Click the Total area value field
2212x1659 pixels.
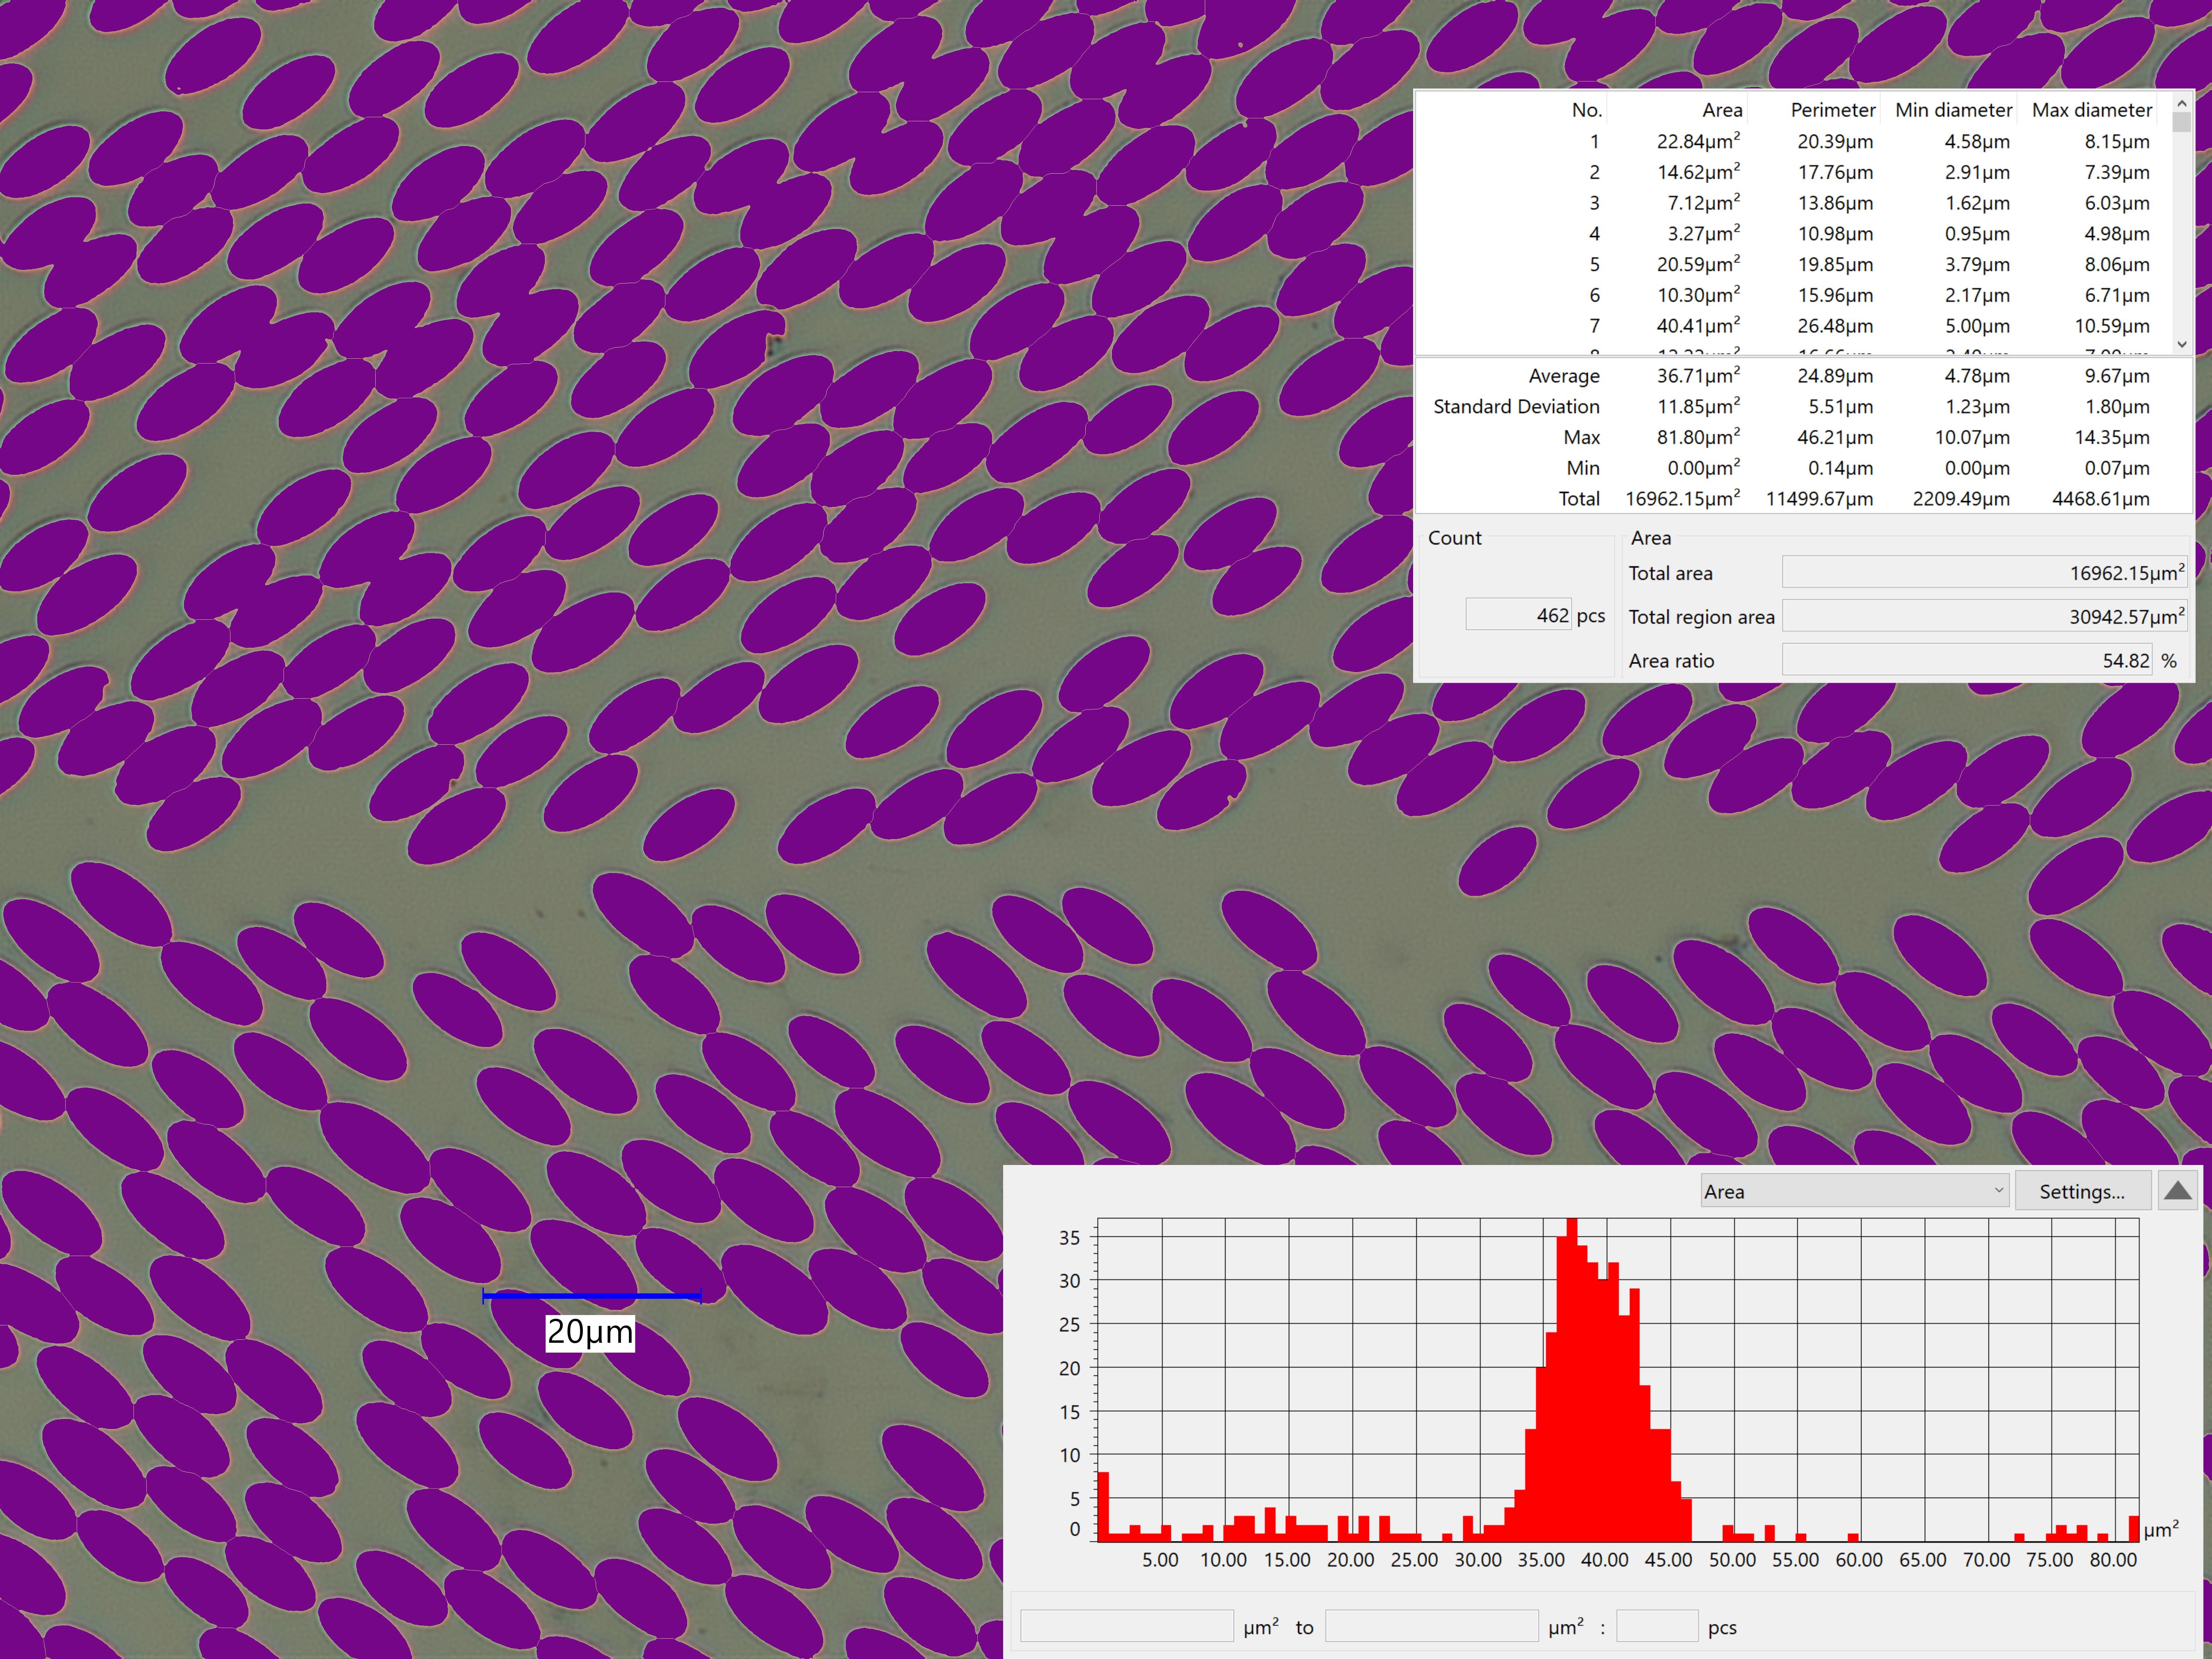[x=1984, y=573]
